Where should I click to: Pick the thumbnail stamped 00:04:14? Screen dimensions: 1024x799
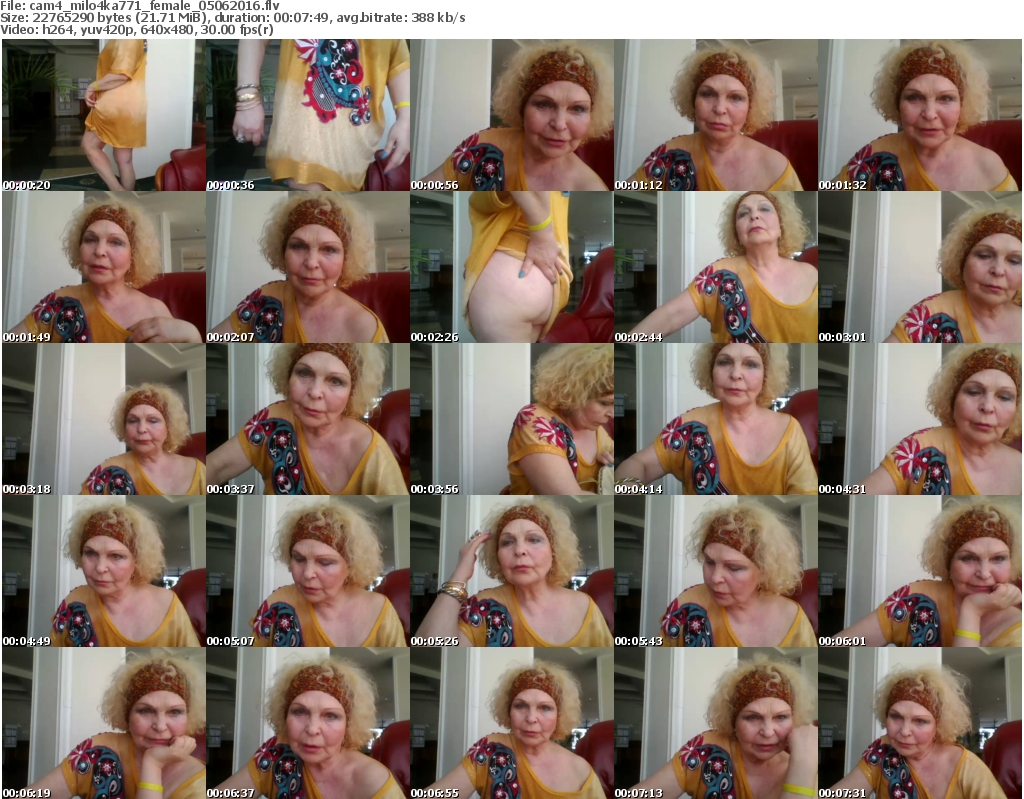coord(716,419)
